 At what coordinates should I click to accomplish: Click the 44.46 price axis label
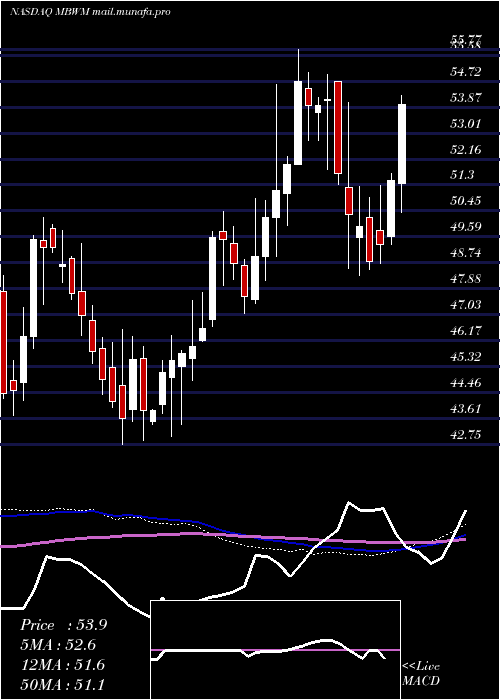click(x=466, y=383)
